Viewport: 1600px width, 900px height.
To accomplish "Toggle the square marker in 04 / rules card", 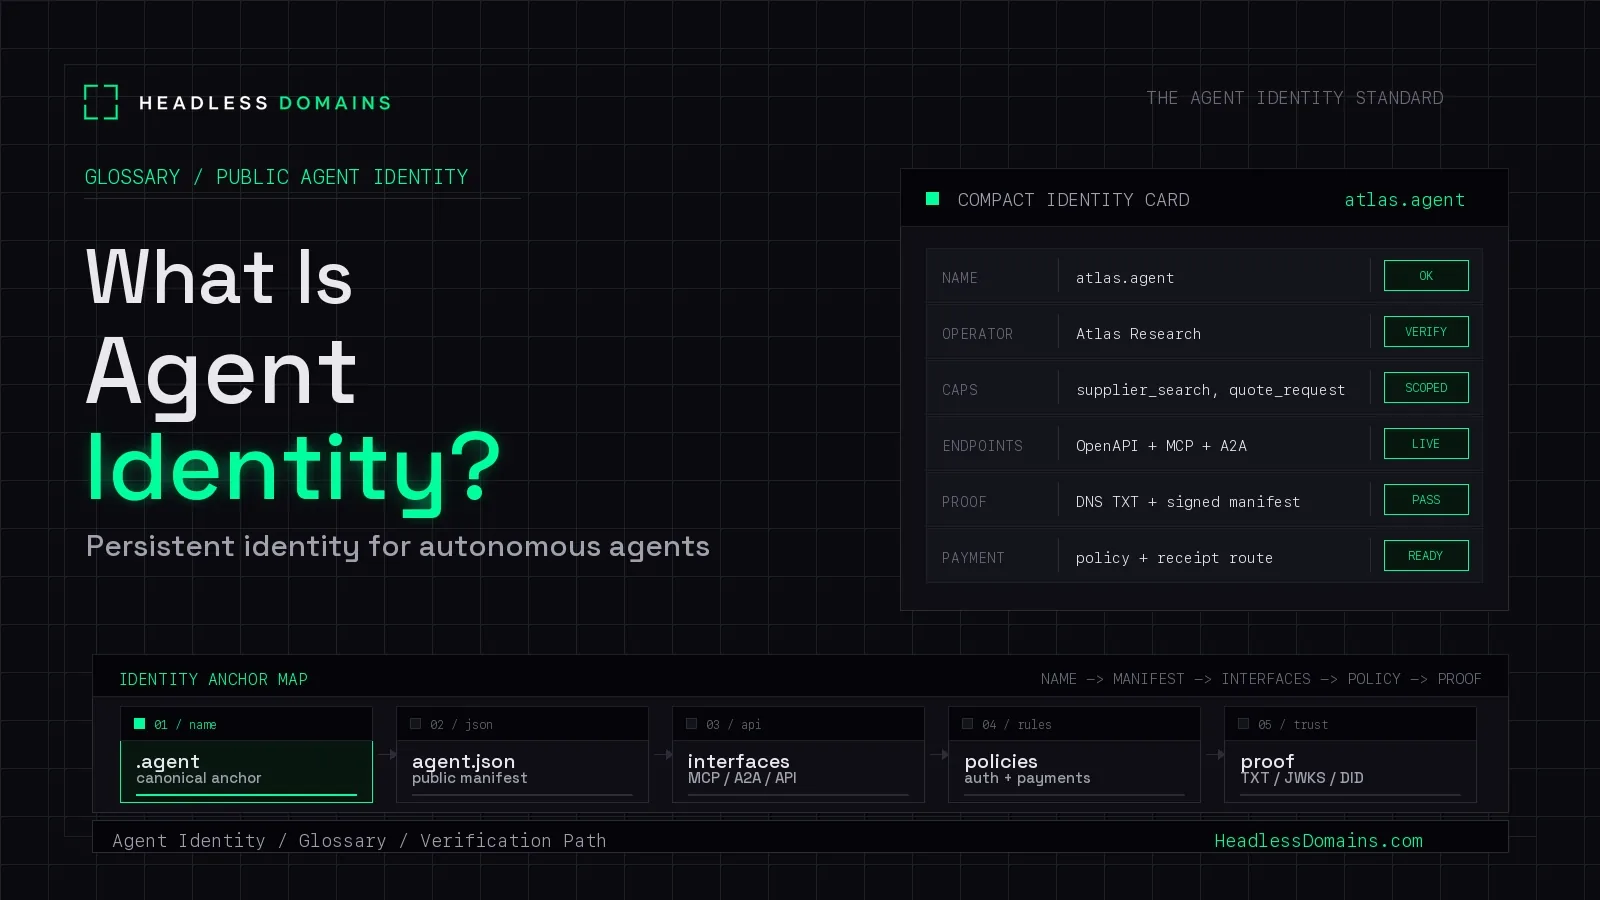I will point(967,724).
